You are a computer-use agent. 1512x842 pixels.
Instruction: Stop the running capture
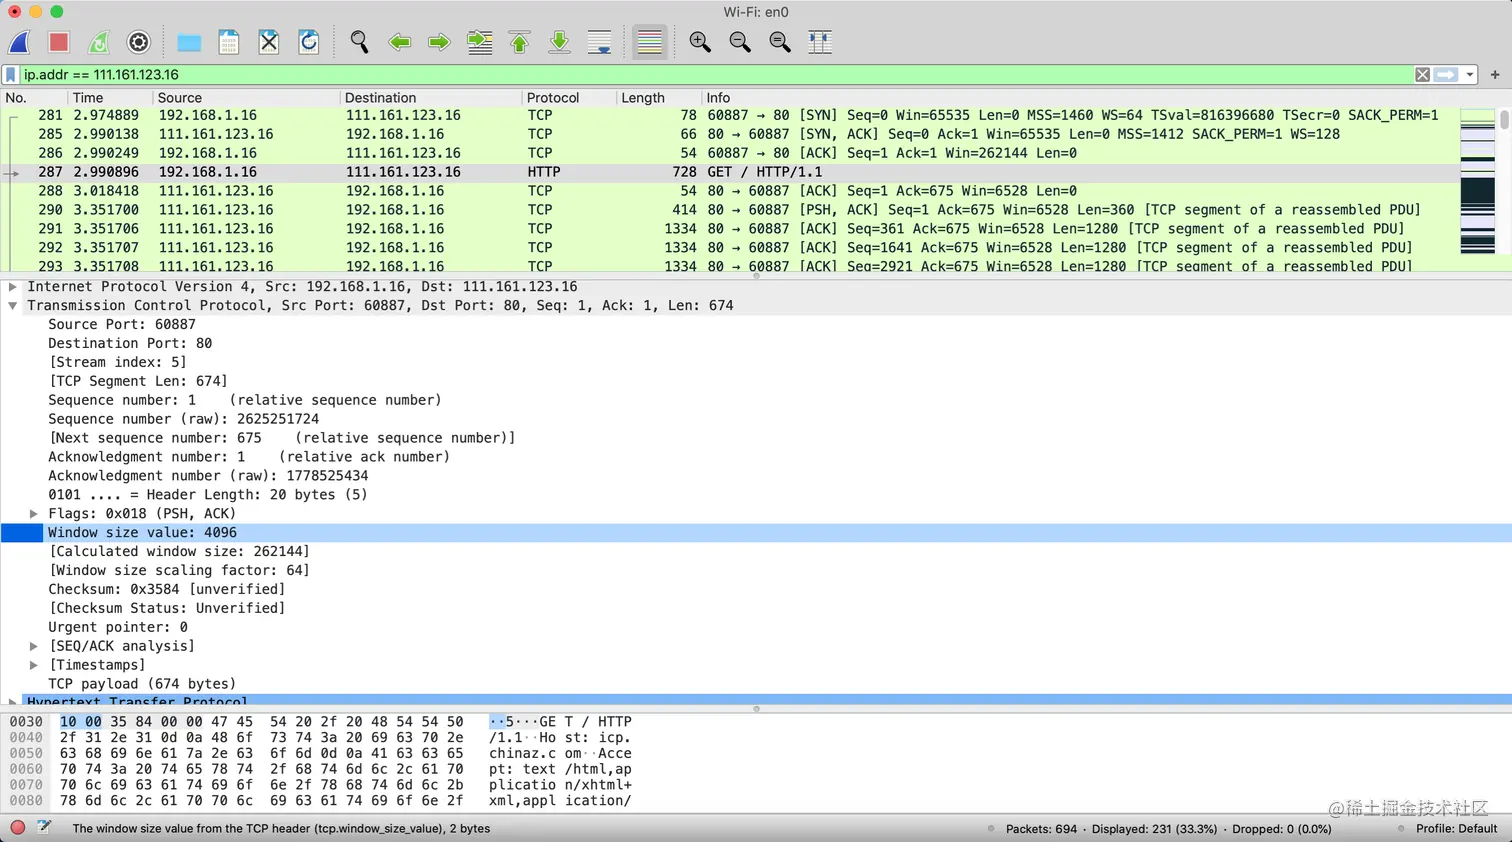59,42
